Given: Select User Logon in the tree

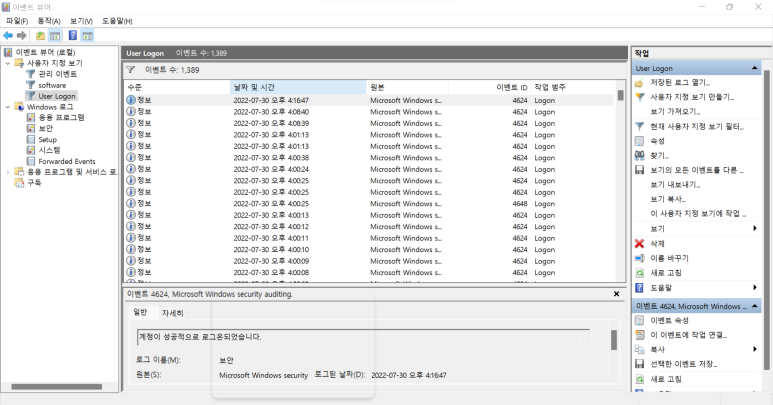Looking at the screenshot, I should pos(57,96).
